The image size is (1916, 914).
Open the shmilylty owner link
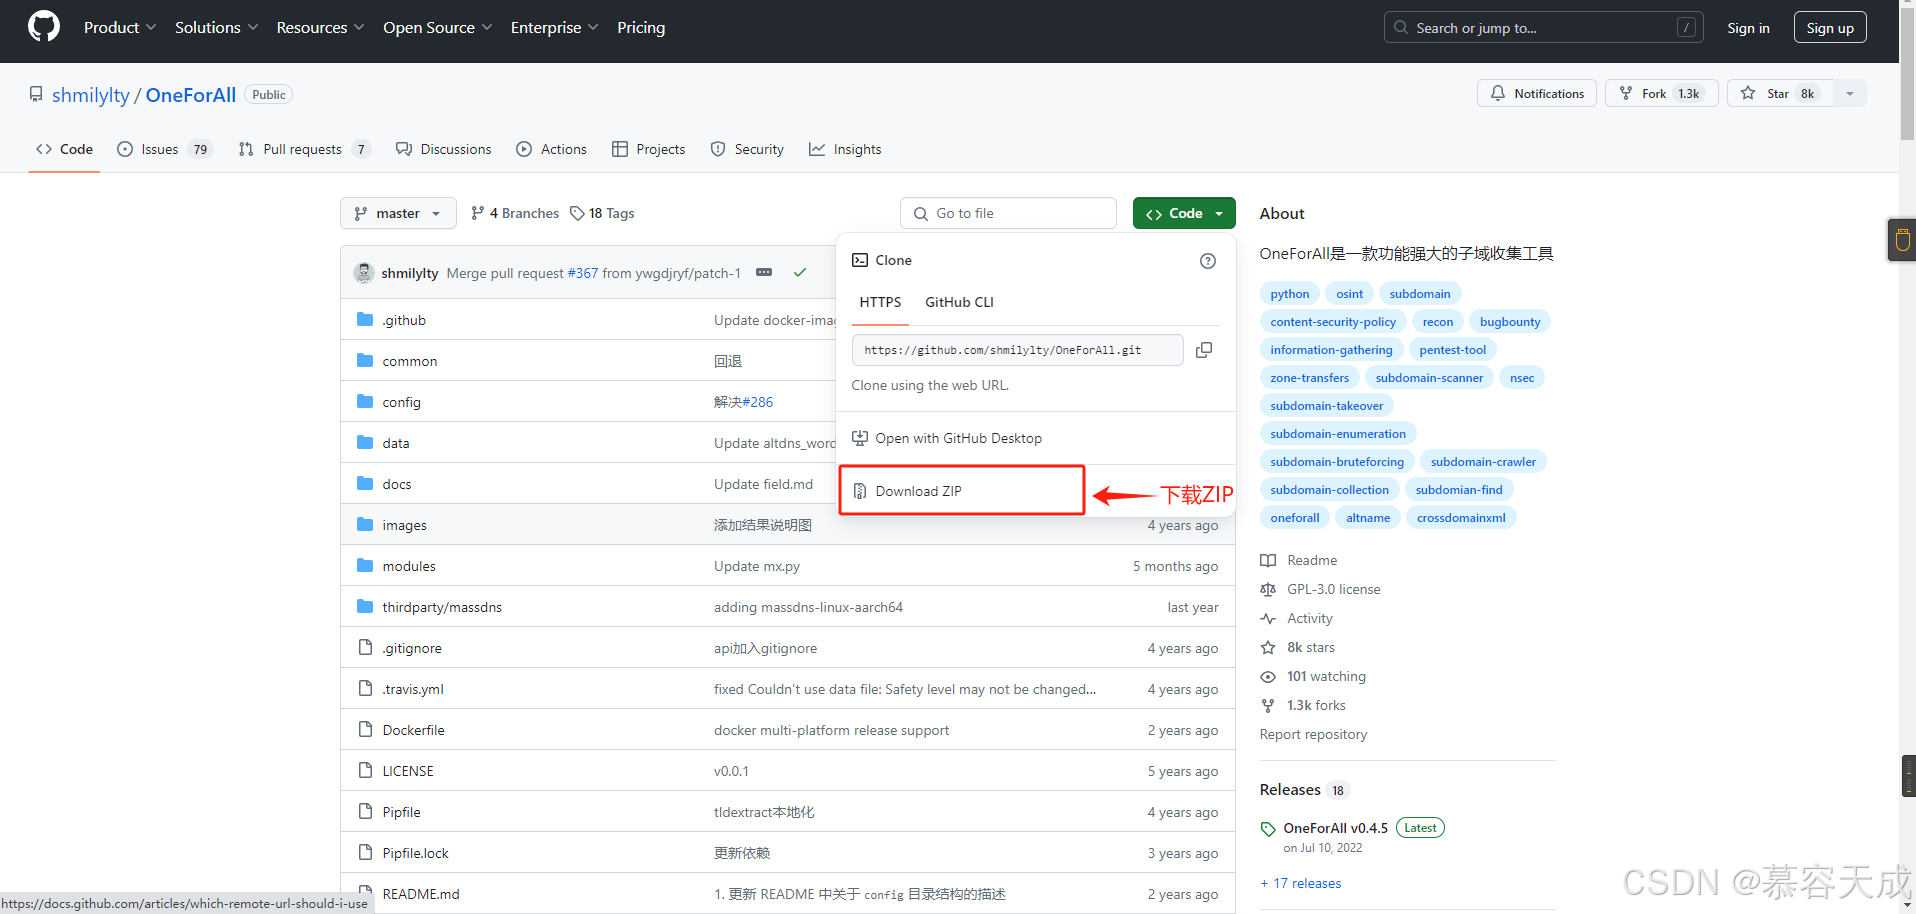click(x=91, y=95)
